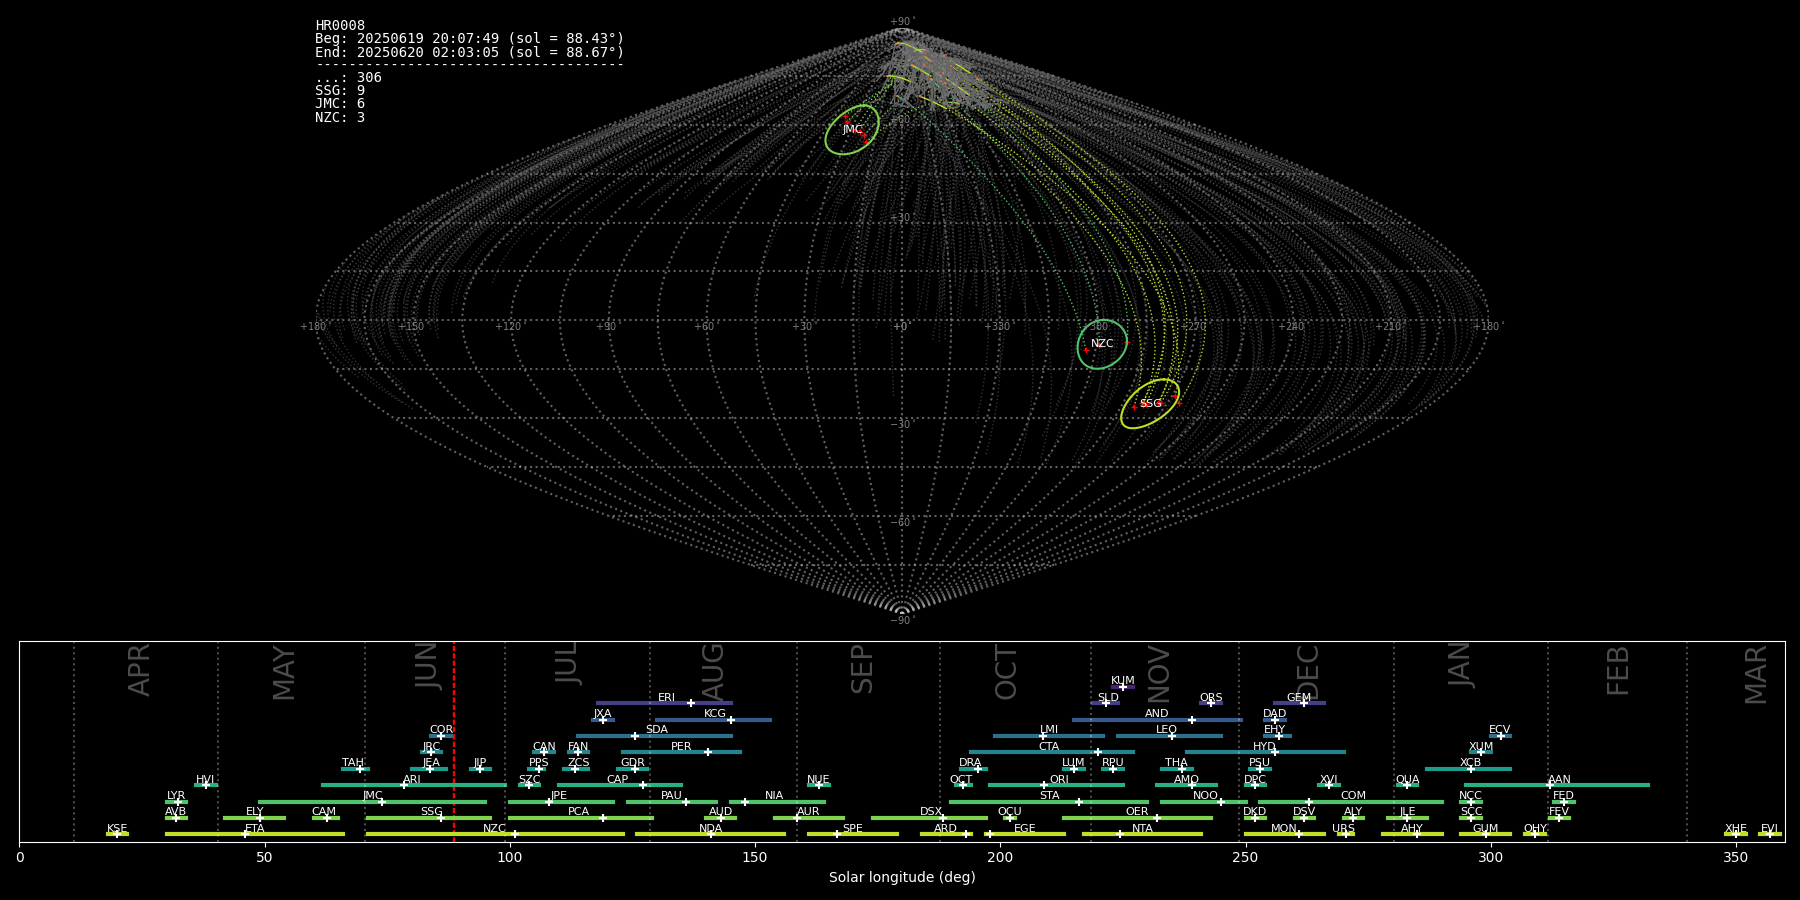Click the SSG radiant ellipse on sky map

coord(1150,404)
